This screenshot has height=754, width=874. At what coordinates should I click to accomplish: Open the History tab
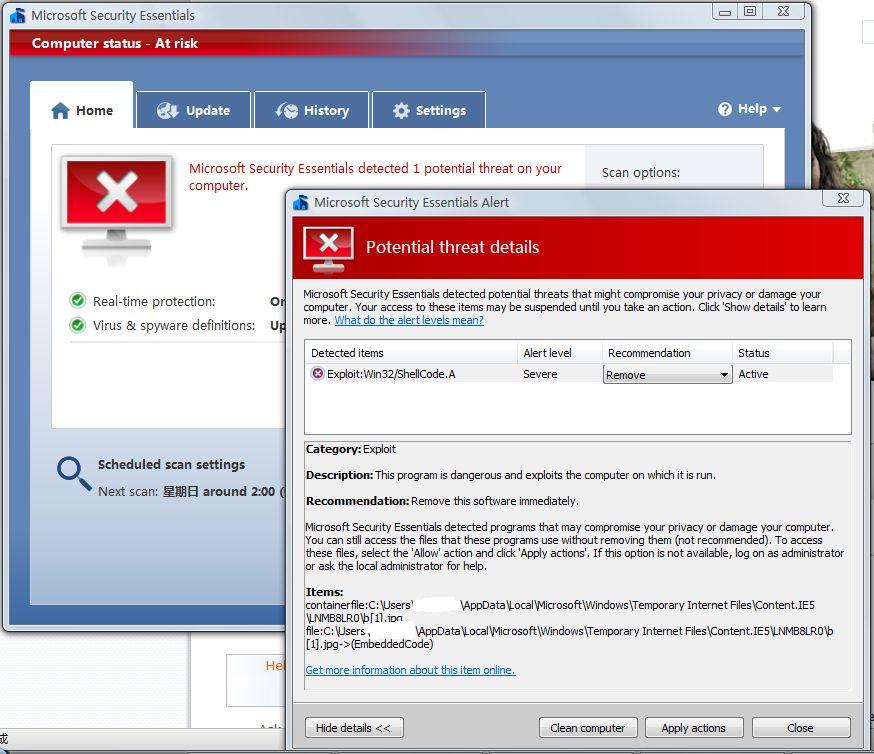(312, 110)
